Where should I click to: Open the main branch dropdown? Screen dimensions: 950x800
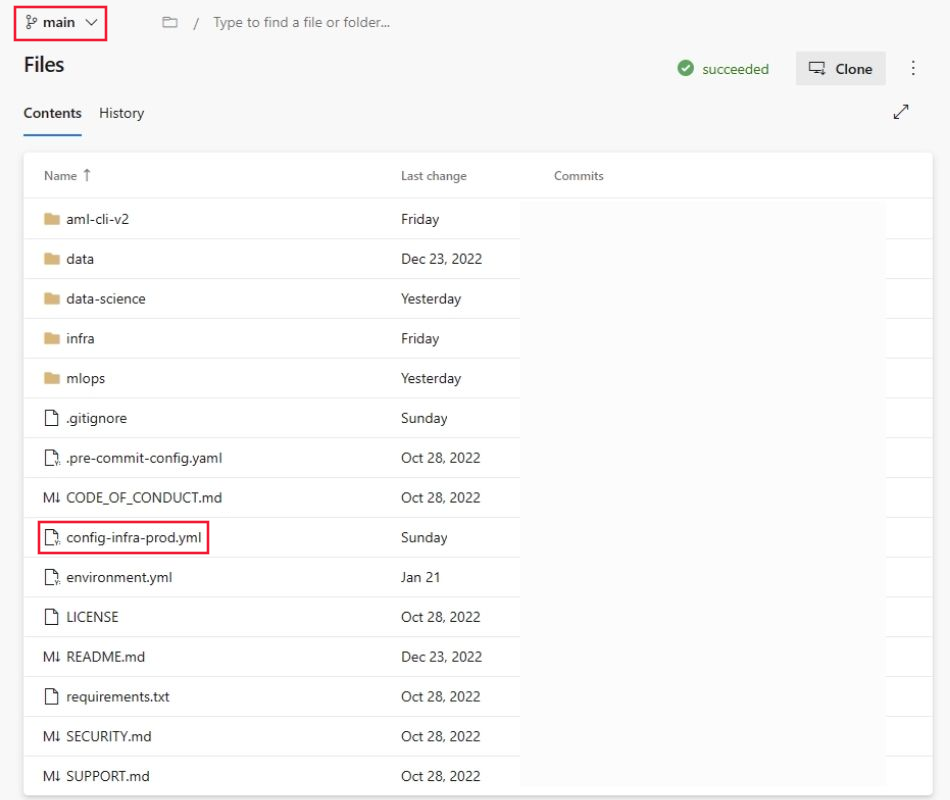pyautogui.click(x=60, y=22)
